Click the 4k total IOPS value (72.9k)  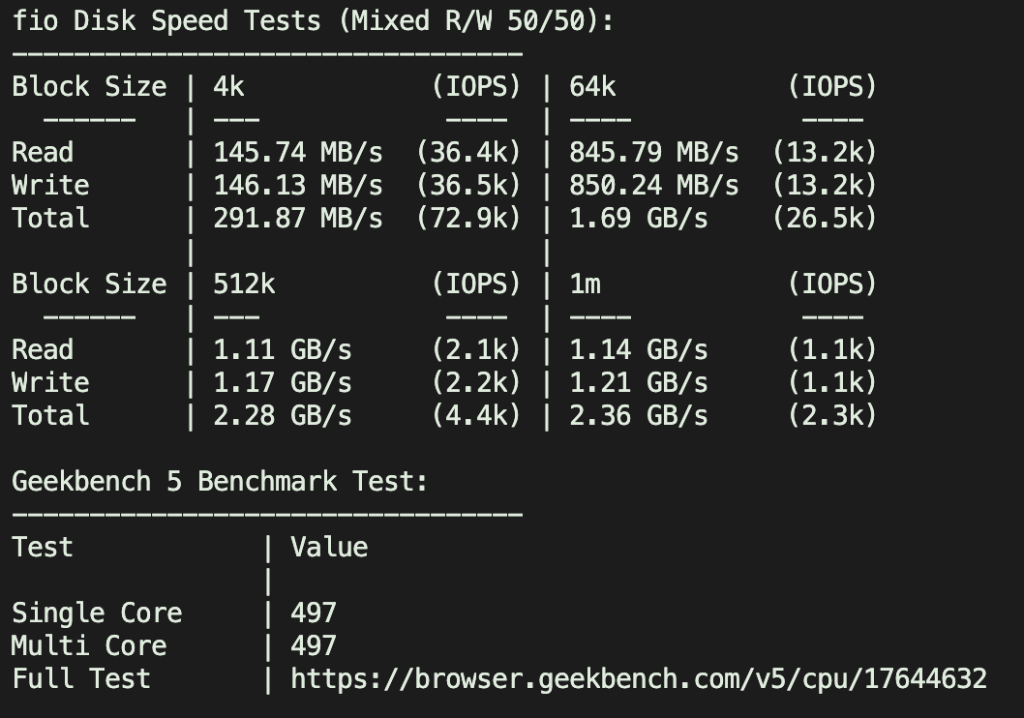point(468,218)
